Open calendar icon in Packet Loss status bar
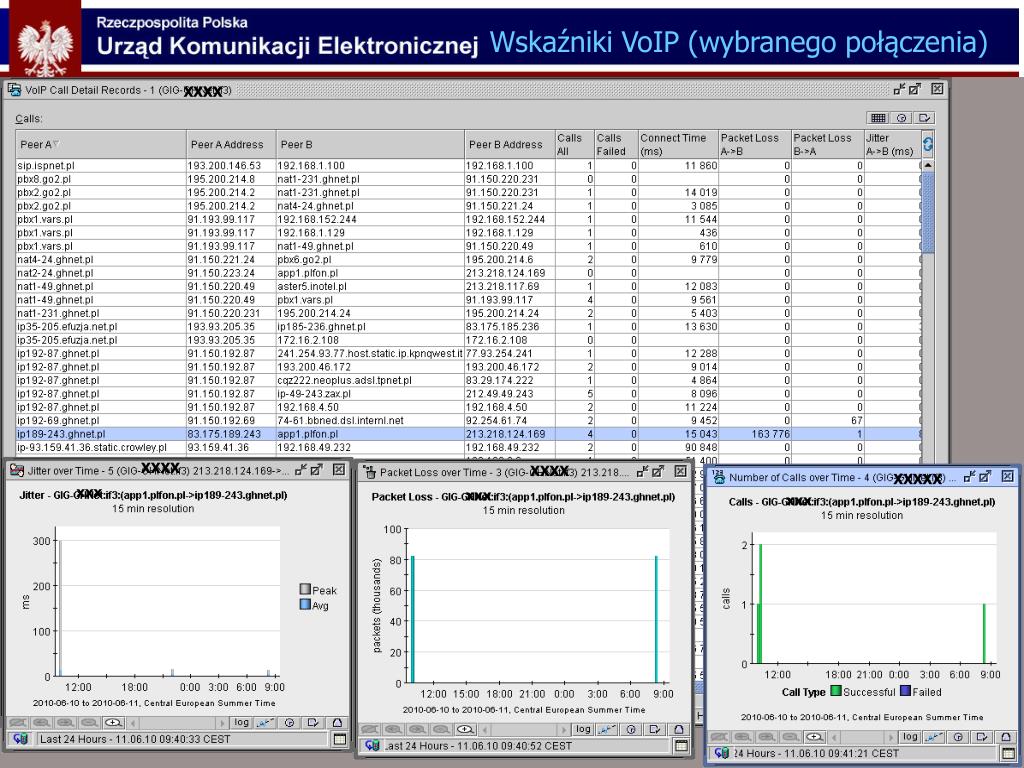 [681, 746]
